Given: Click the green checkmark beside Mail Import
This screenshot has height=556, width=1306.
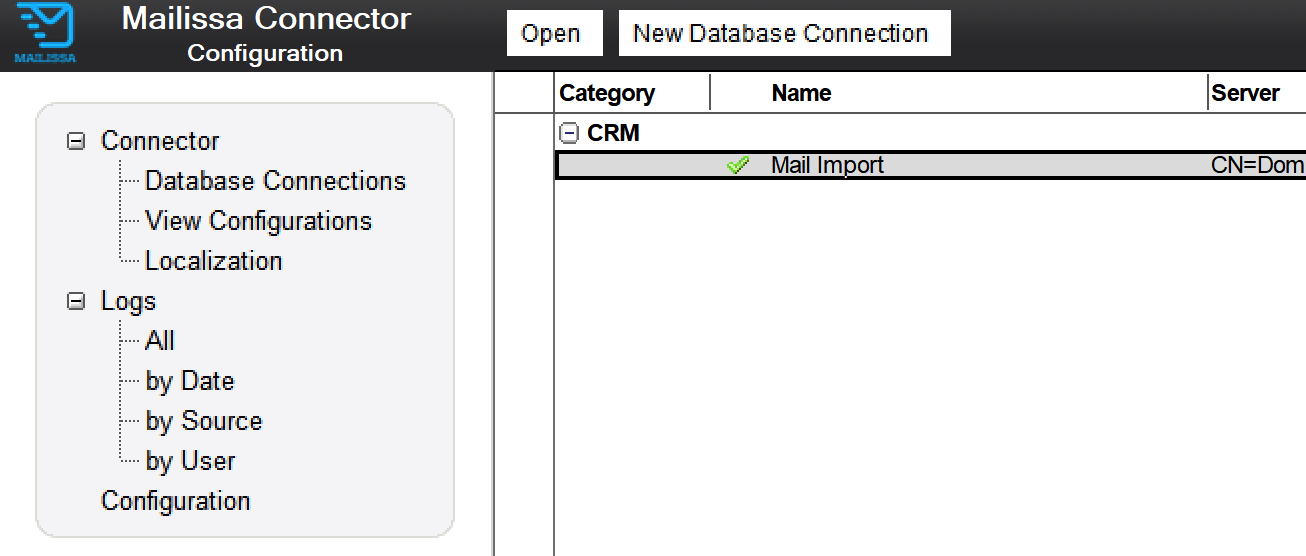Looking at the screenshot, I should tap(738, 166).
